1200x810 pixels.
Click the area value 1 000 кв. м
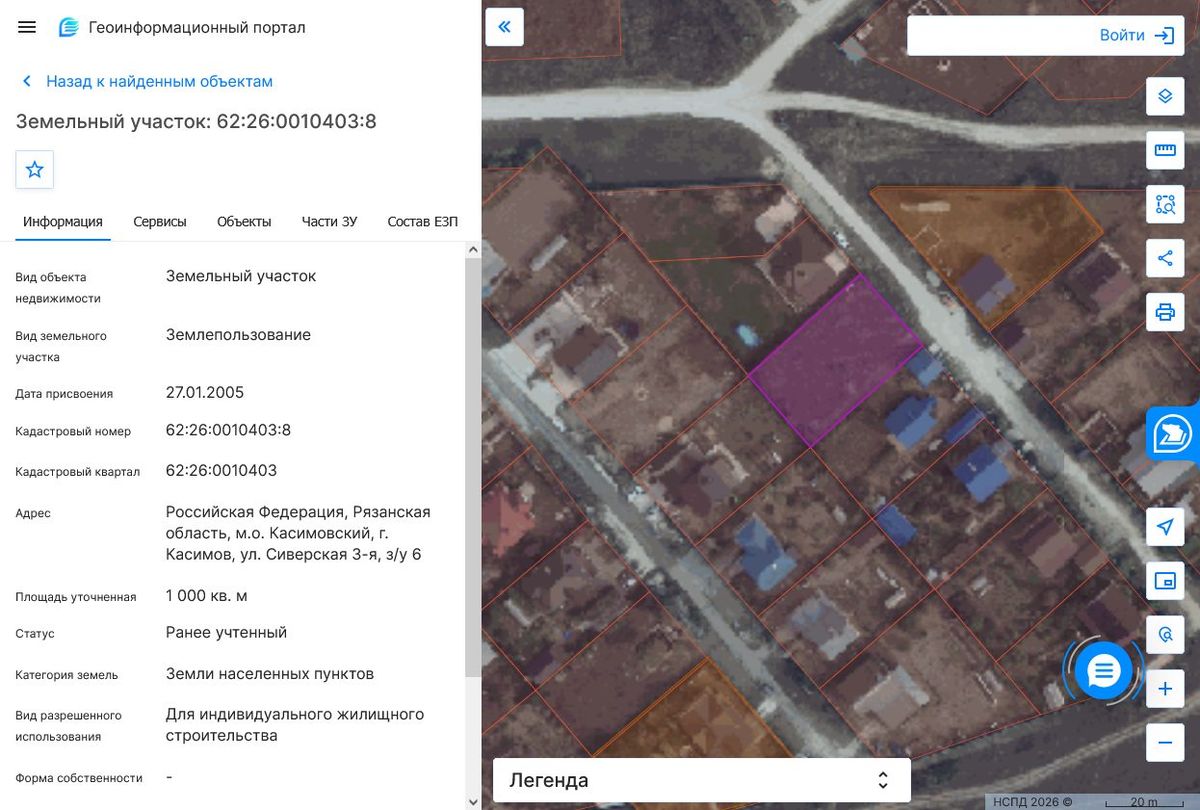click(207, 596)
